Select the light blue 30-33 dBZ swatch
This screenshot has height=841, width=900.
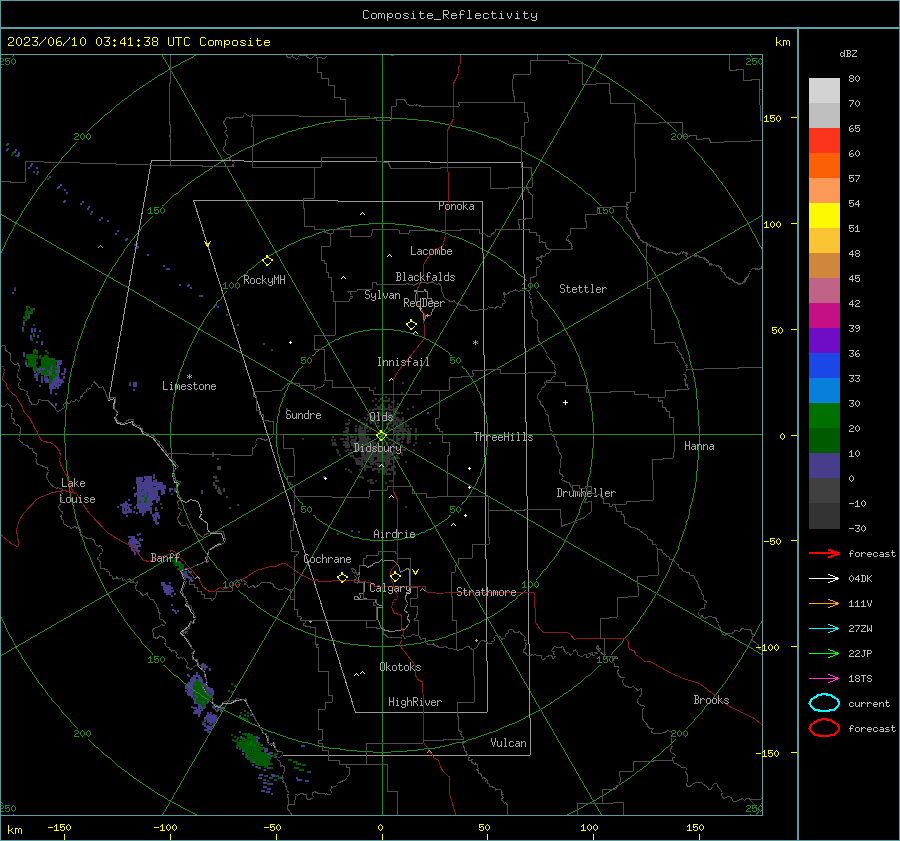coord(824,390)
